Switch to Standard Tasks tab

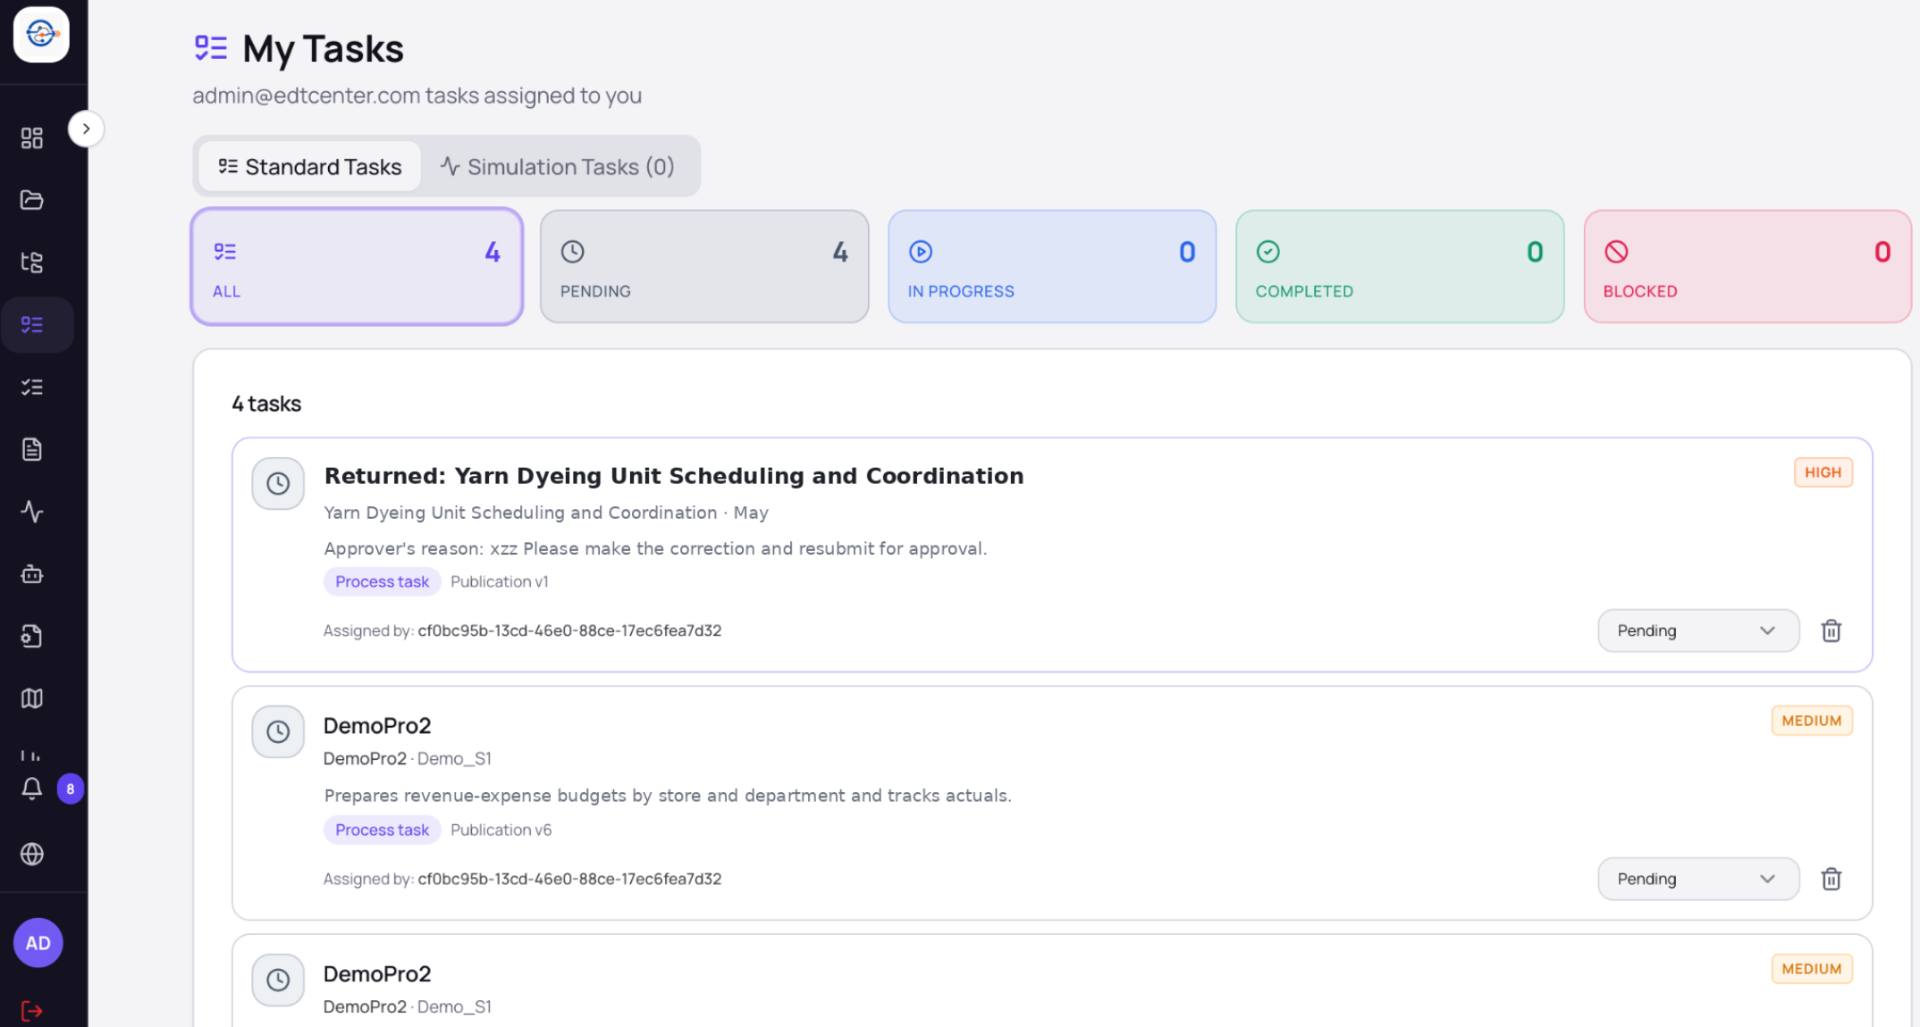pyautogui.click(x=310, y=167)
